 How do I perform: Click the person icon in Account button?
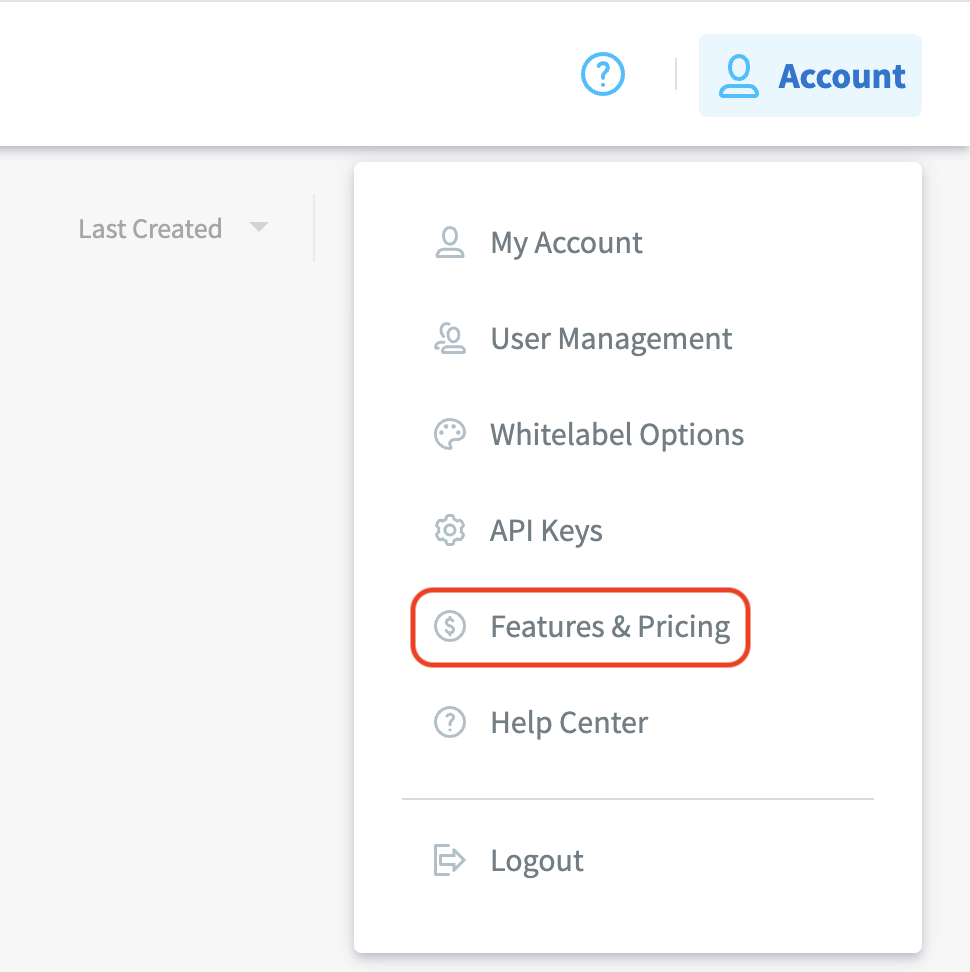(x=739, y=76)
